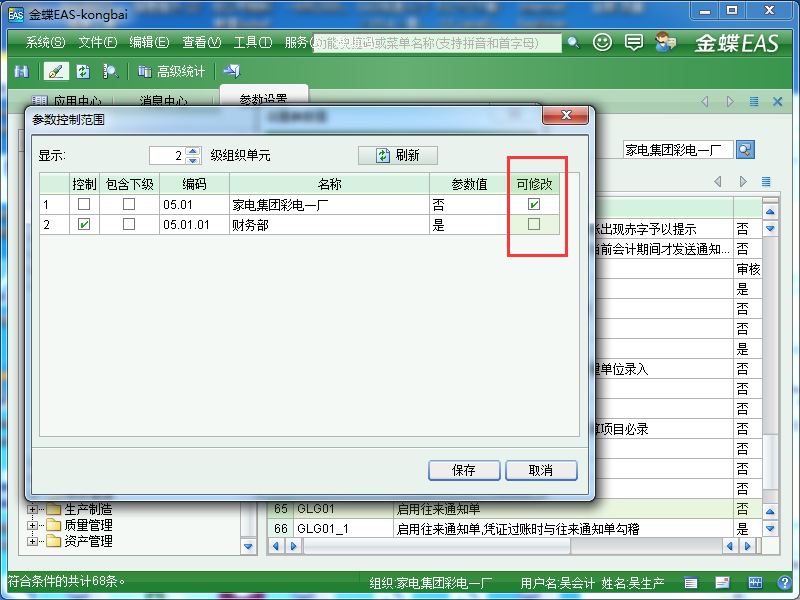The image size is (800, 600).
Task: Click scroll-down arrow of left tree panel
Action: [248, 546]
